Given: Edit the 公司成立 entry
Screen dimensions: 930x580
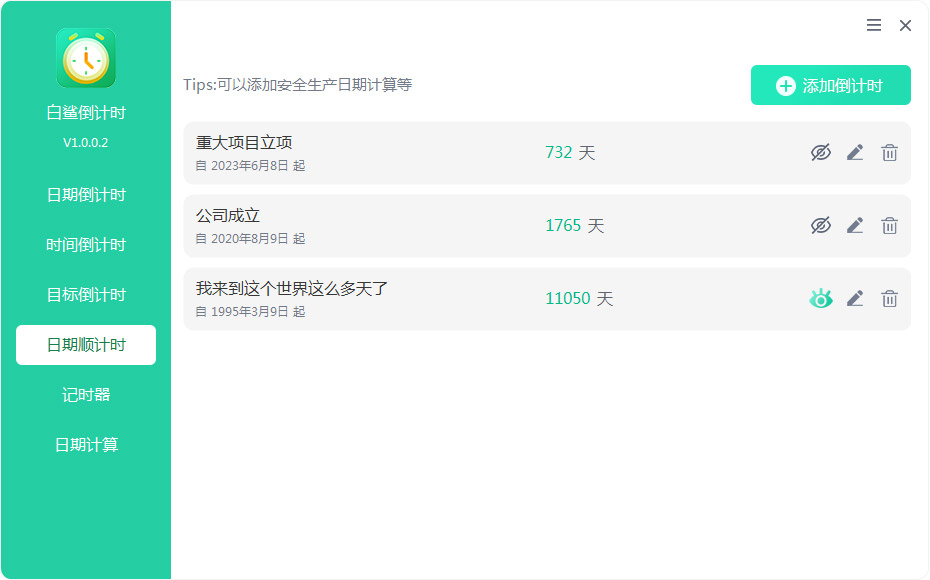Looking at the screenshot, I should click(x=855, y=225).
